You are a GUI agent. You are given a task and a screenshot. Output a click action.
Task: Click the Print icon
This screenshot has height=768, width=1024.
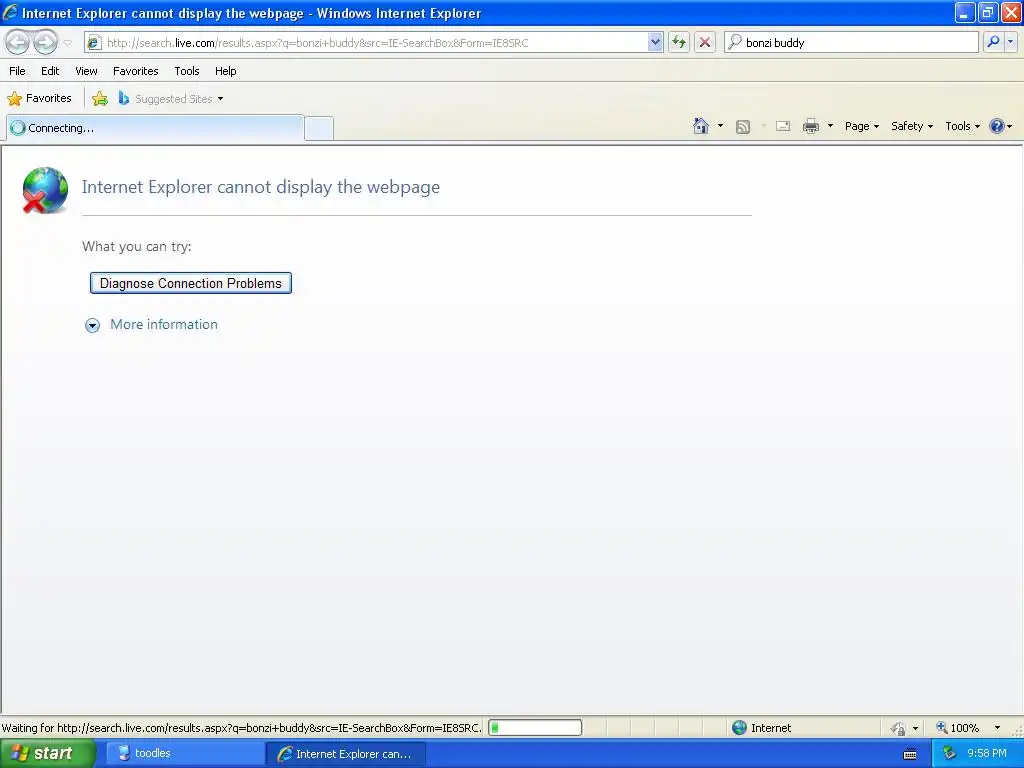[811, 126]
